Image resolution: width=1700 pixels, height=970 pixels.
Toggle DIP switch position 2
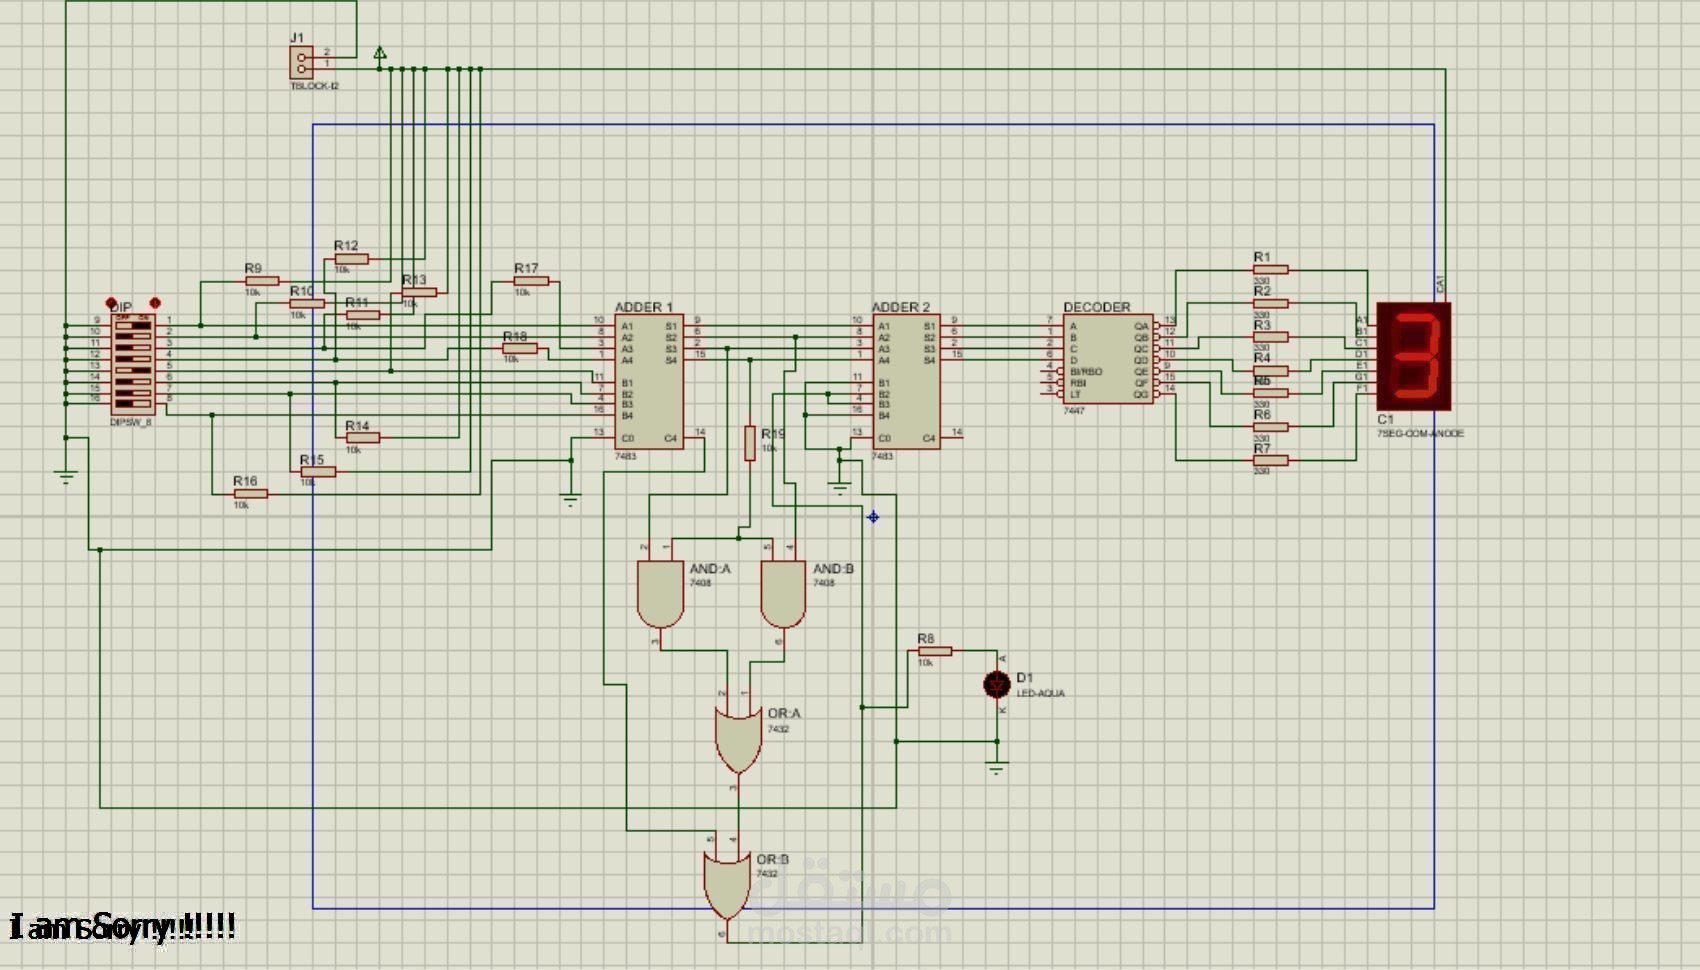(x=133, y=337)
